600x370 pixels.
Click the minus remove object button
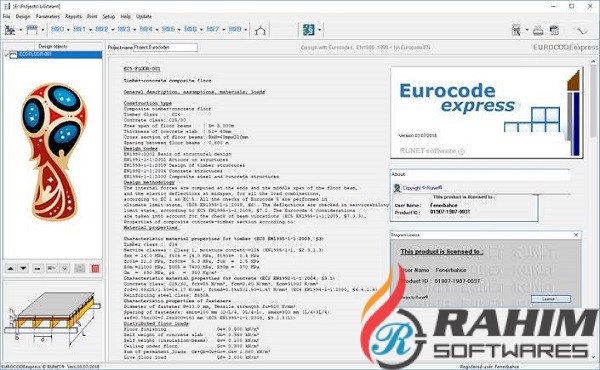point(37,269)
